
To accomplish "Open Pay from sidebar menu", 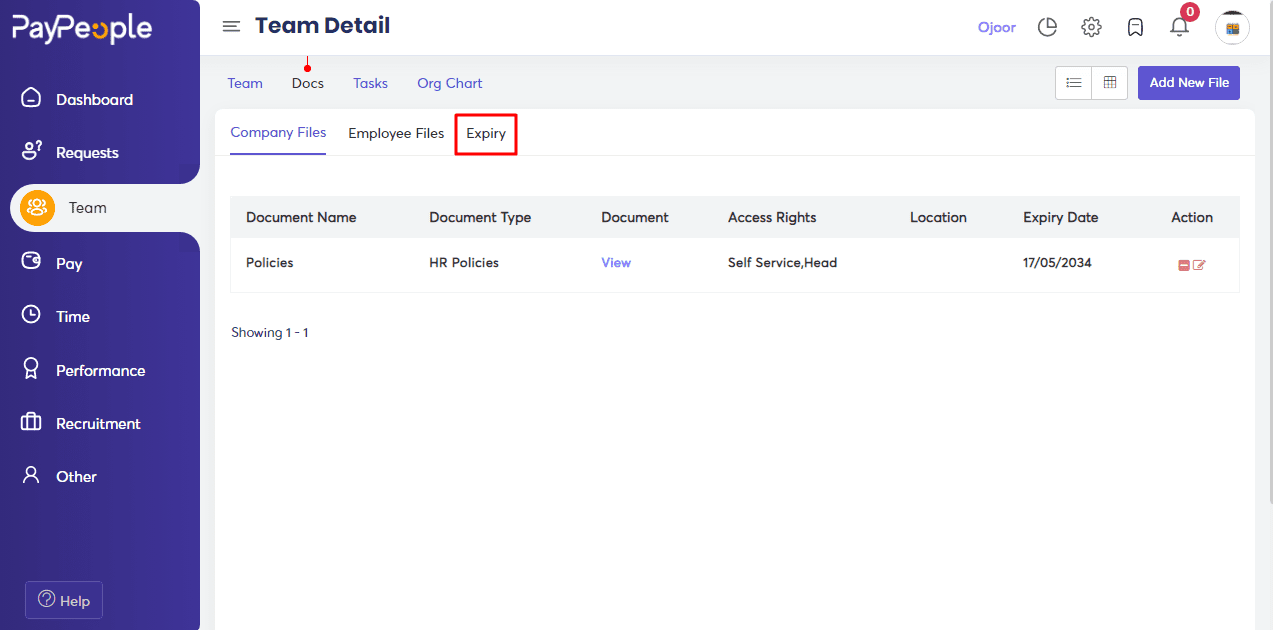I will coord(69,264).
